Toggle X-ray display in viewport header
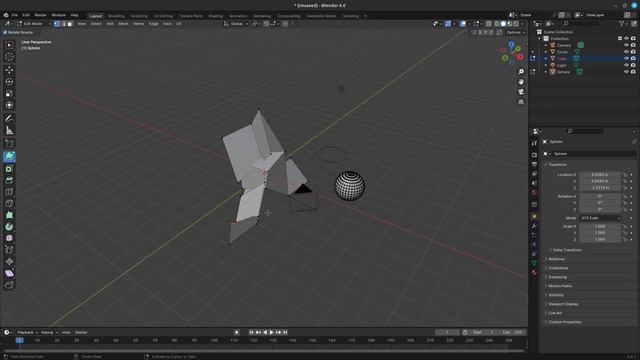Image resolution: width=640 pixels, height=360 pixels. click(489, 24)
